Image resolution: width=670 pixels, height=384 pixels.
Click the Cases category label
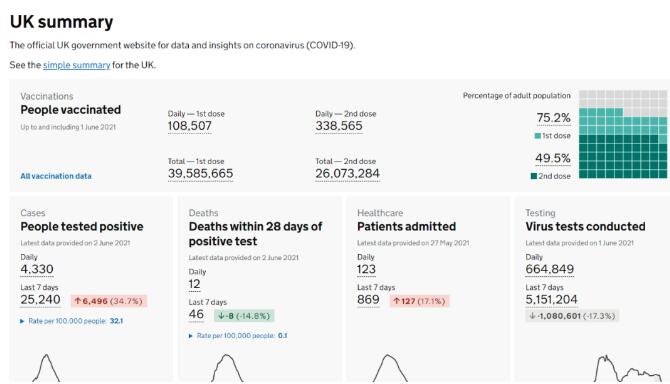33,213
